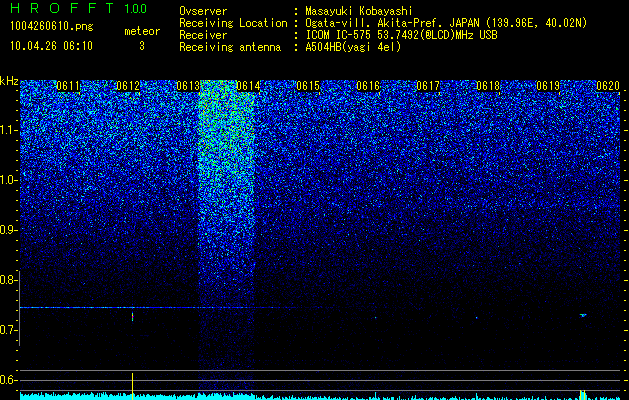Click the 0615 time marker
This screenshot has width=629, height=400.
point(308,86)
